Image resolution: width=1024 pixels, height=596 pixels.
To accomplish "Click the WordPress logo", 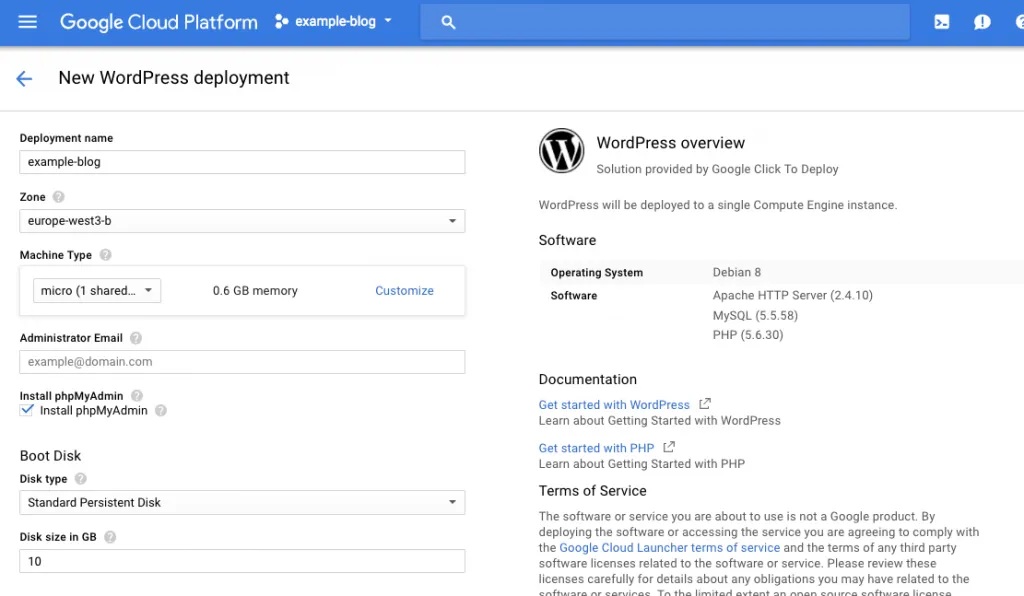I will (x=562, y=151).
